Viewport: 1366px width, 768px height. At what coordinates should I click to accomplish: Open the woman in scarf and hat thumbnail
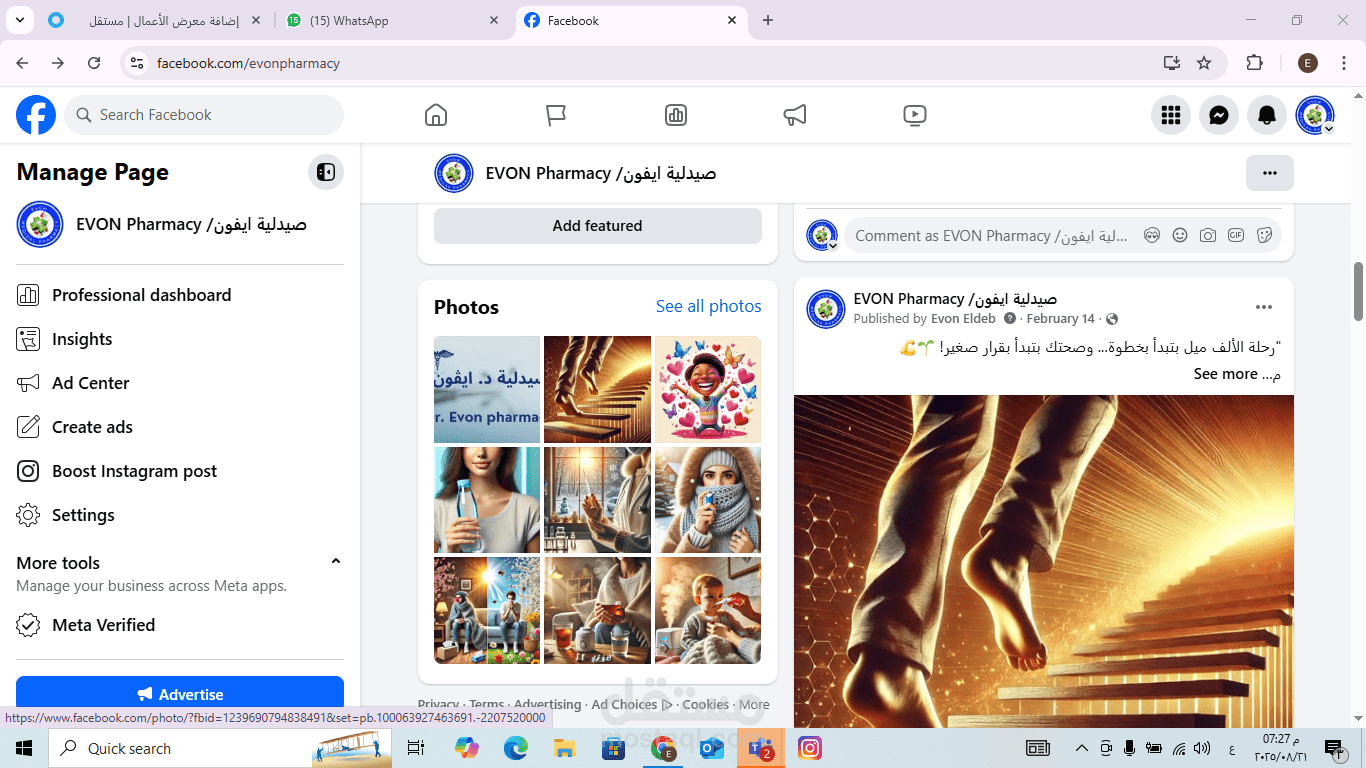(708, 500)
